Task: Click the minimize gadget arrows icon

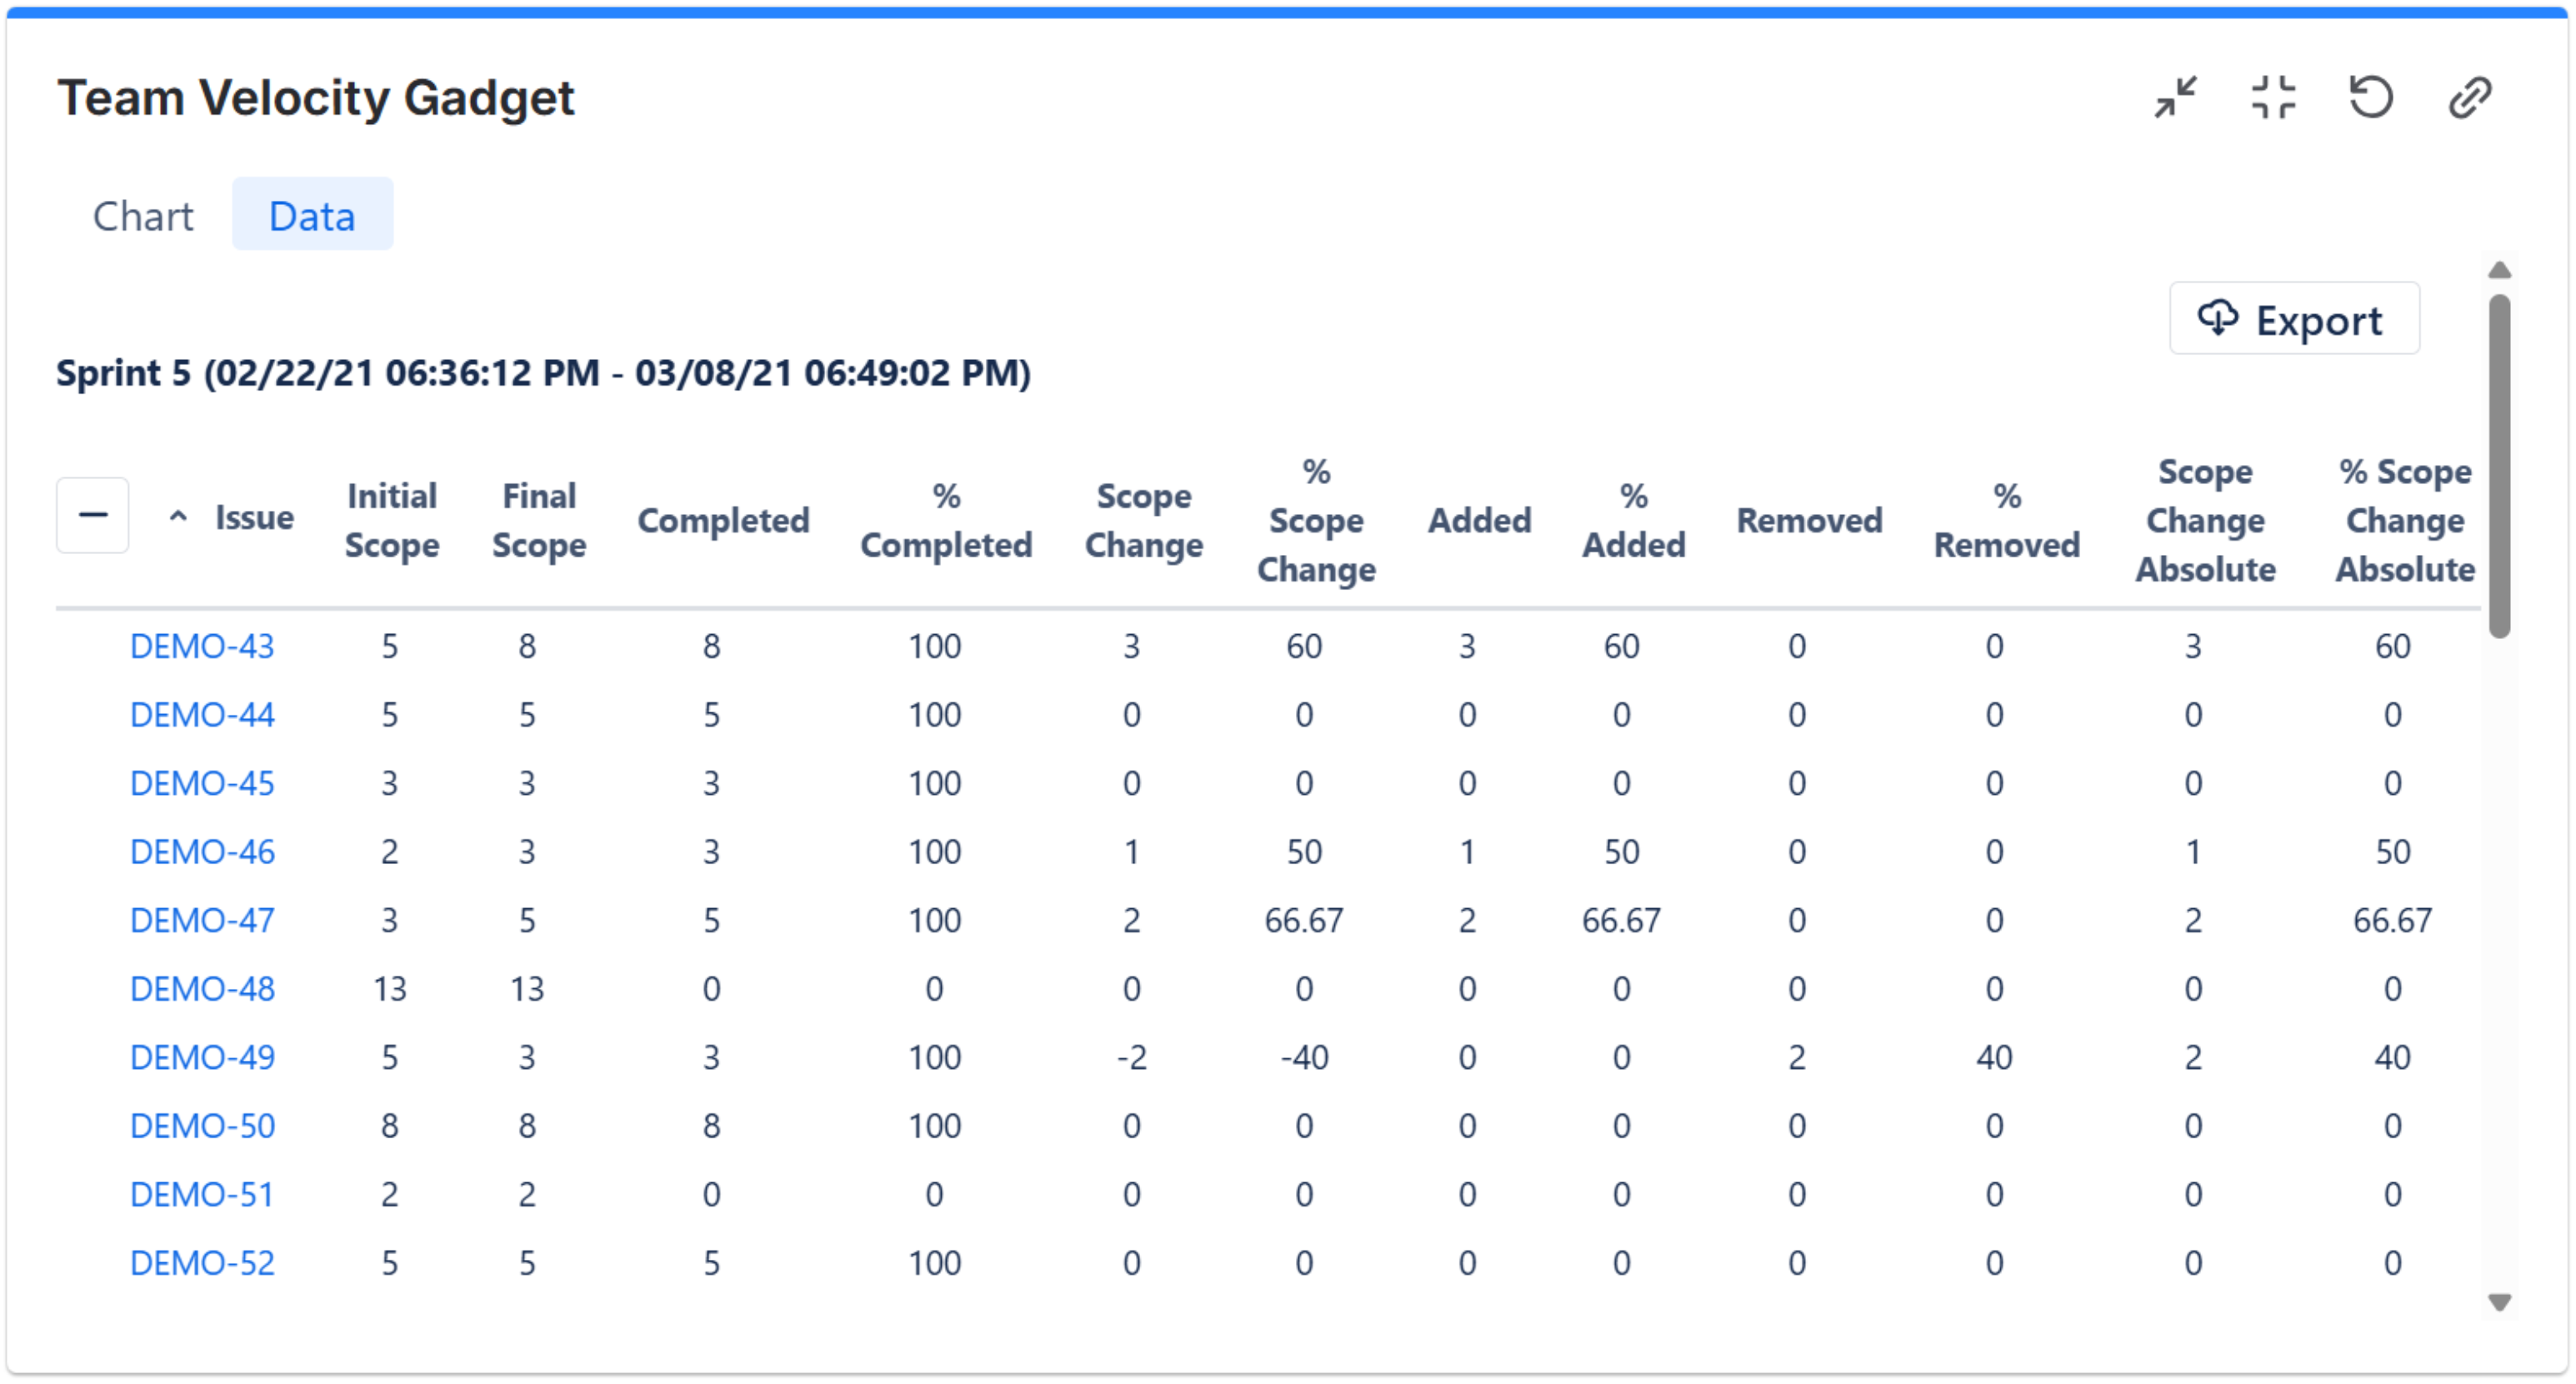Action: point(2175,97)
